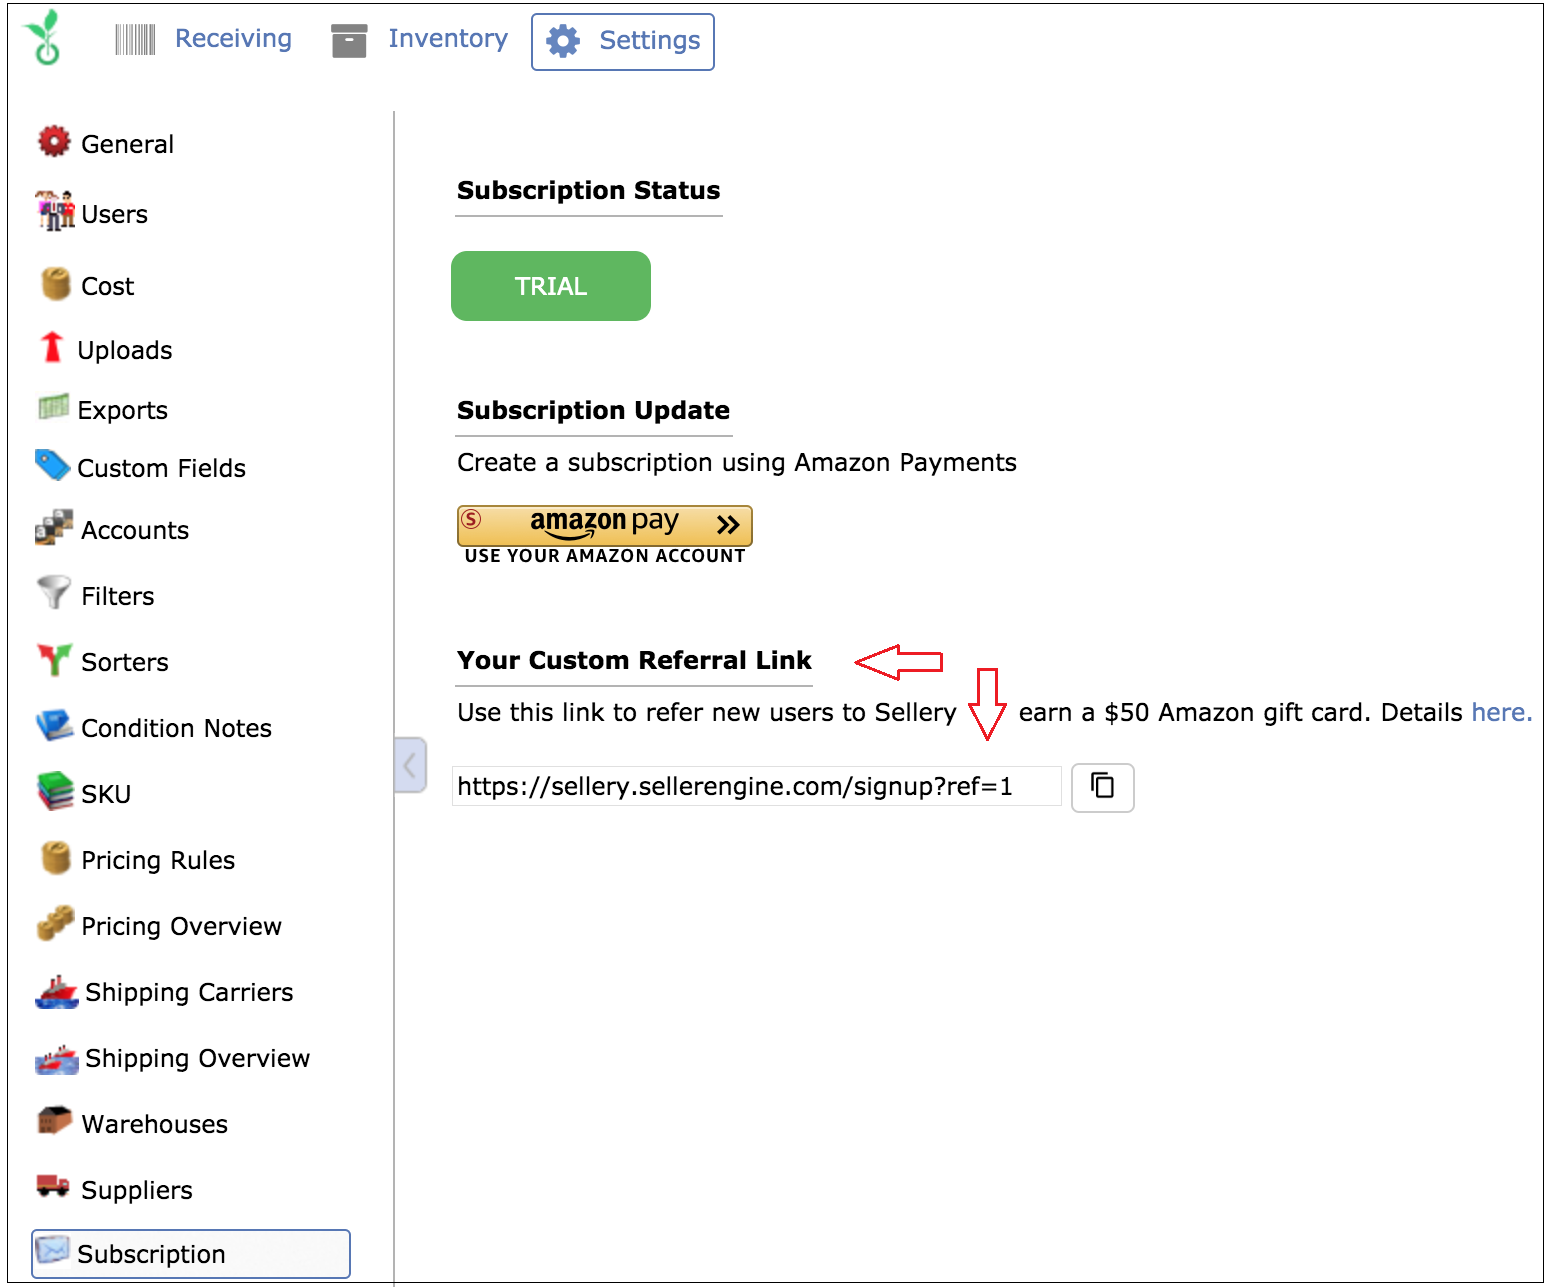
Task: Click 'Your Custom Referral Link' heading
Action: coord(635,661)
